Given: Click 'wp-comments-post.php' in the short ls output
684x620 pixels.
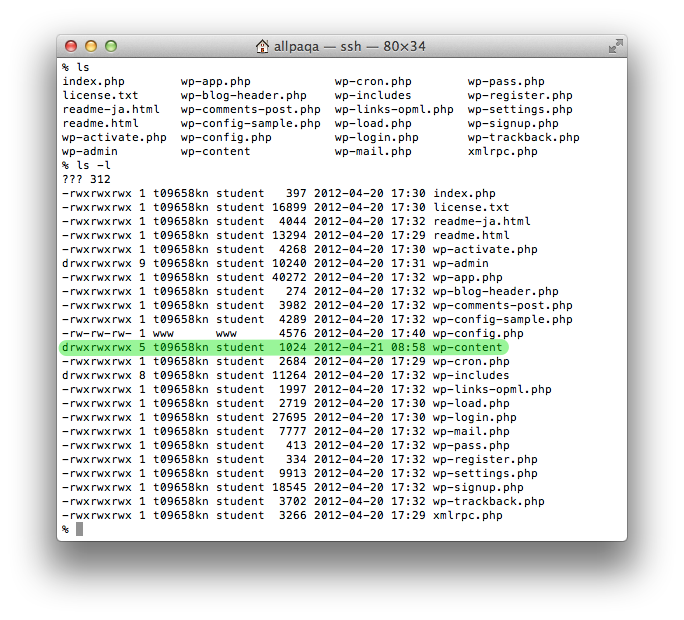Looking at the screenshot, I should [x=251, y=109].
